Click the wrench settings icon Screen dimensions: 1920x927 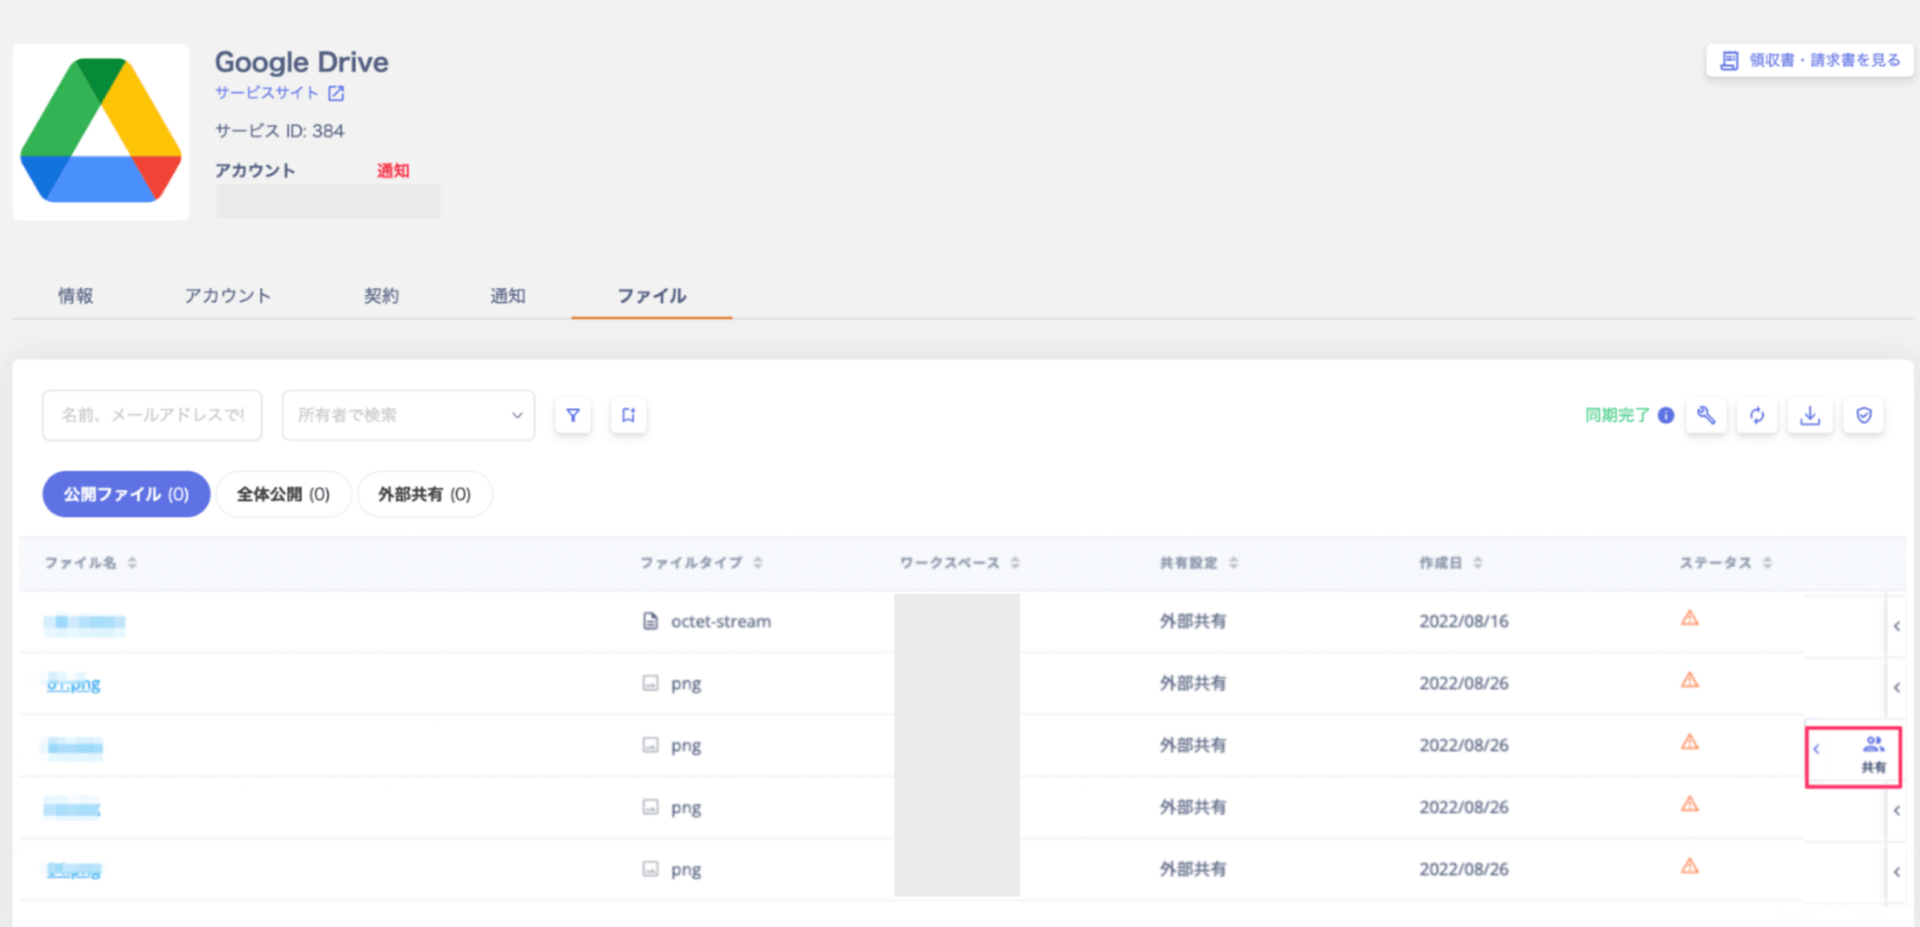pyautogui.click(x=1706, y=415)
